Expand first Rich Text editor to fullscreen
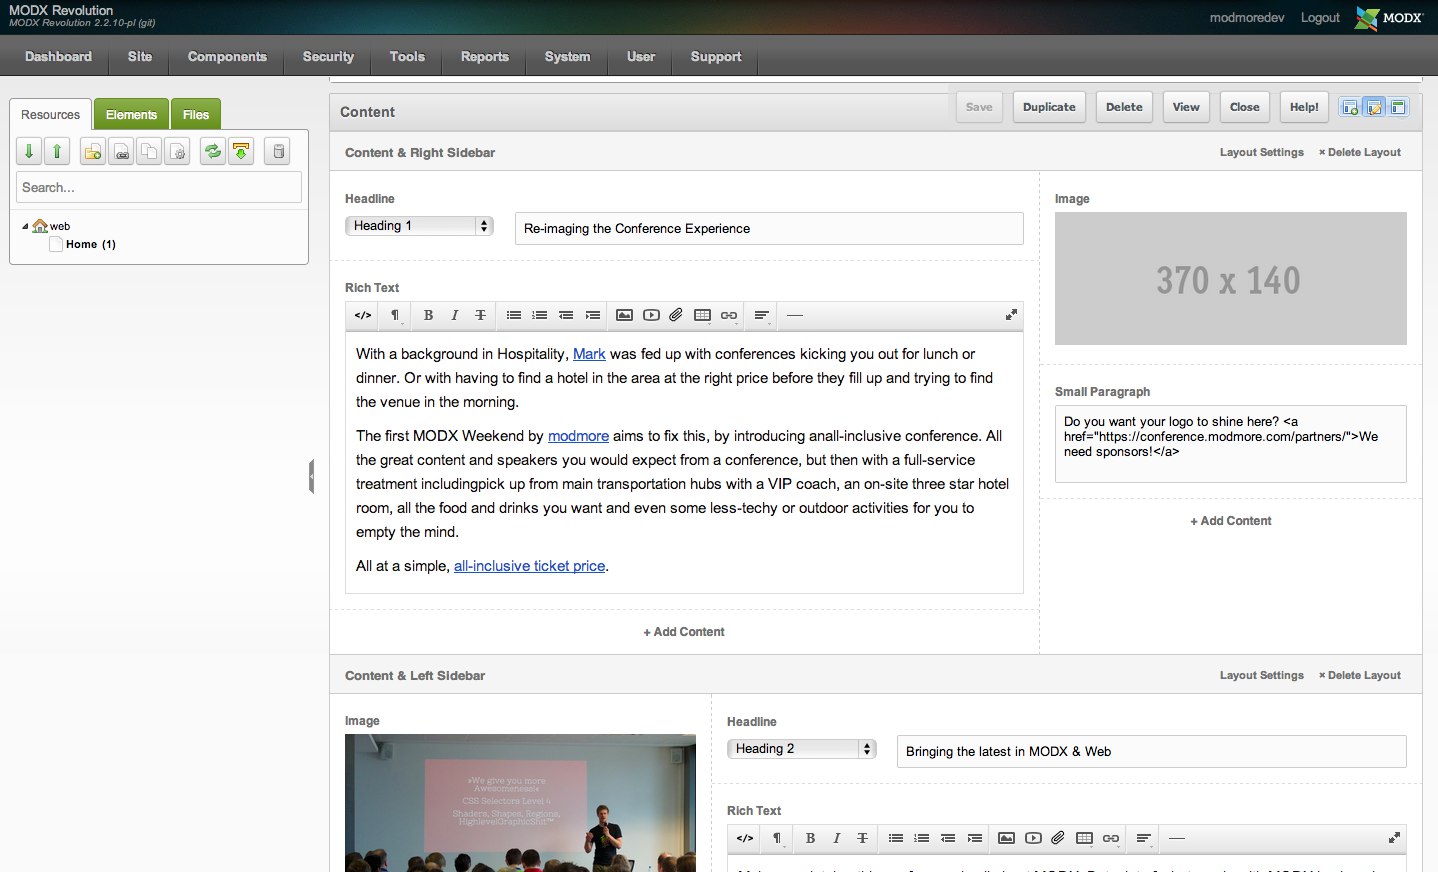 coord(1011,314)
